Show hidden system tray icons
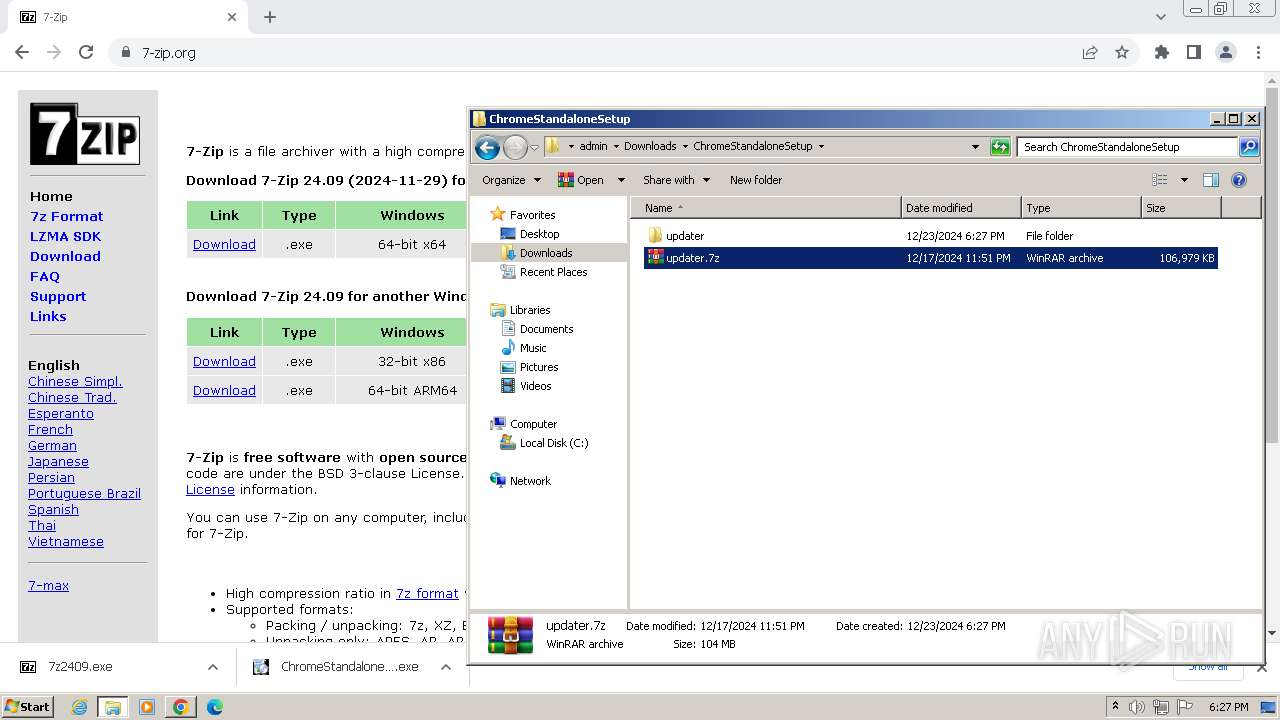The height and width of the screenshot is (720, 1280). click(1115, 707)
